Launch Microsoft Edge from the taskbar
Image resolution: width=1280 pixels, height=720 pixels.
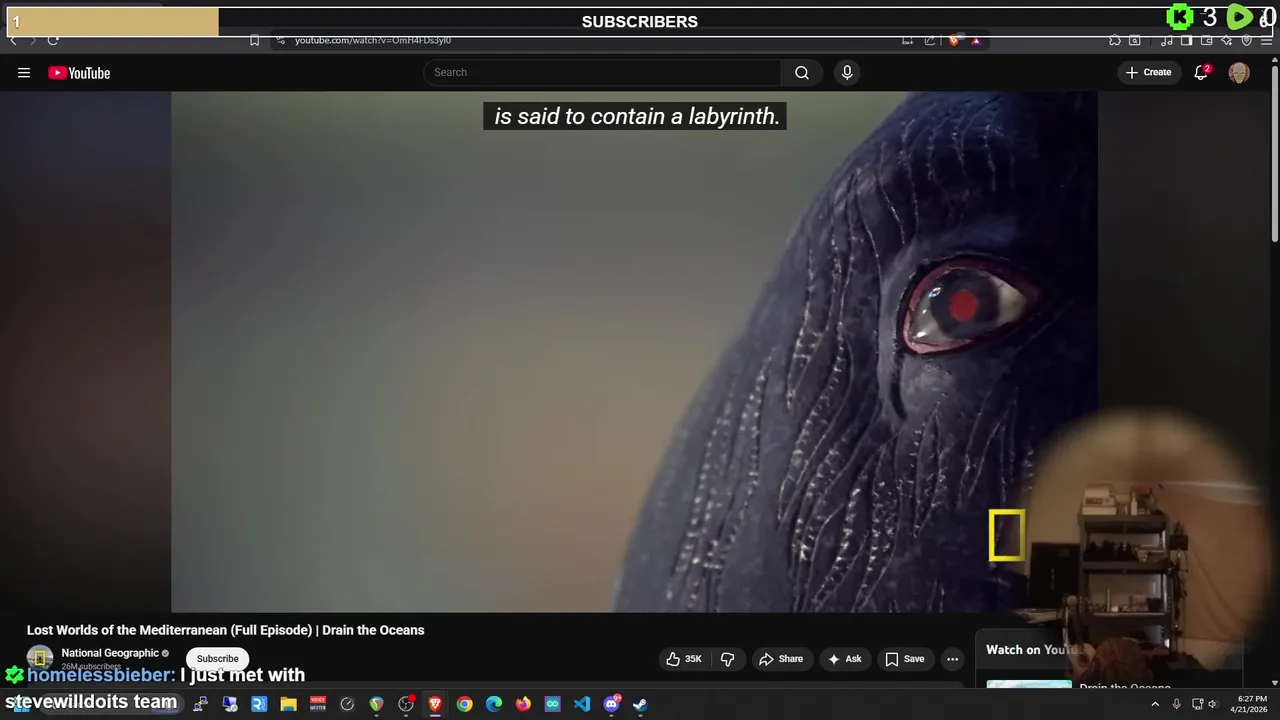click(x=494, y=704)
